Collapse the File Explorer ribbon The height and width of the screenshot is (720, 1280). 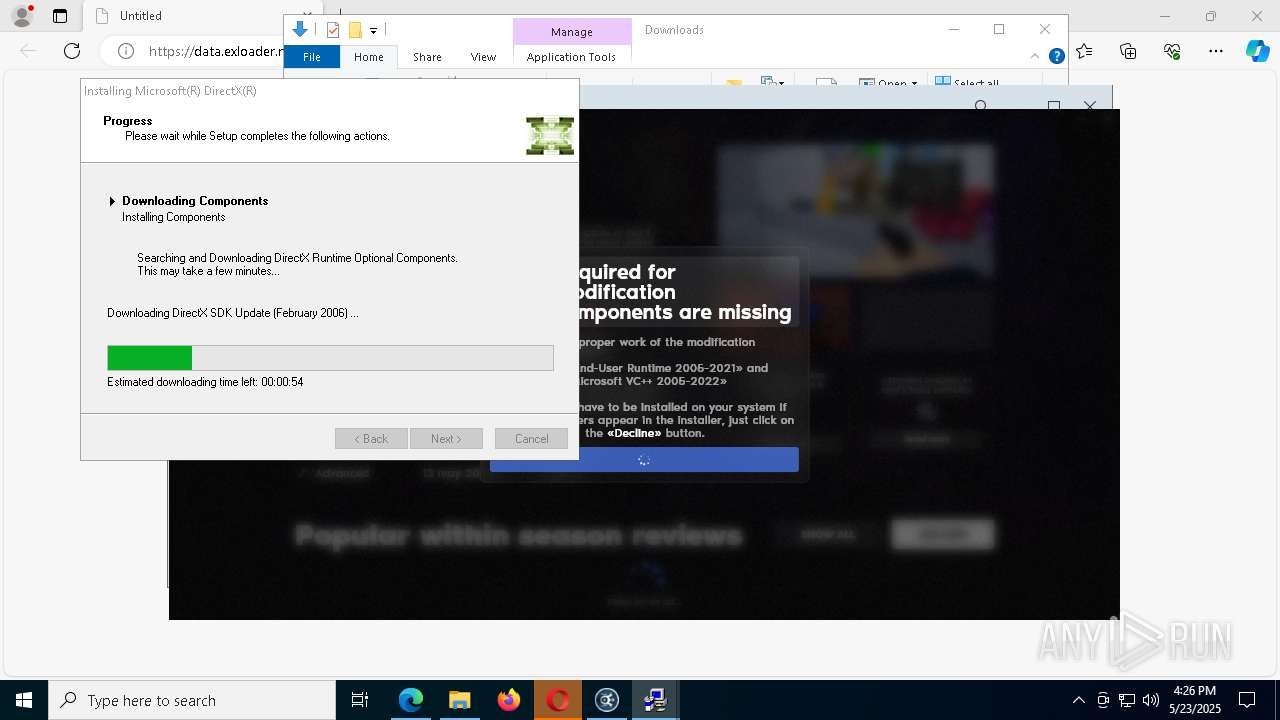coord(1036,57)
